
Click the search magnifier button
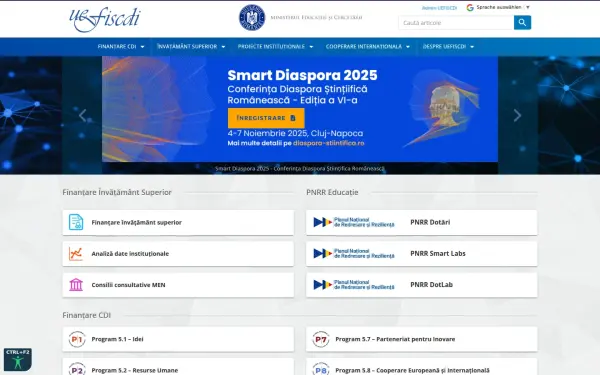522,23
